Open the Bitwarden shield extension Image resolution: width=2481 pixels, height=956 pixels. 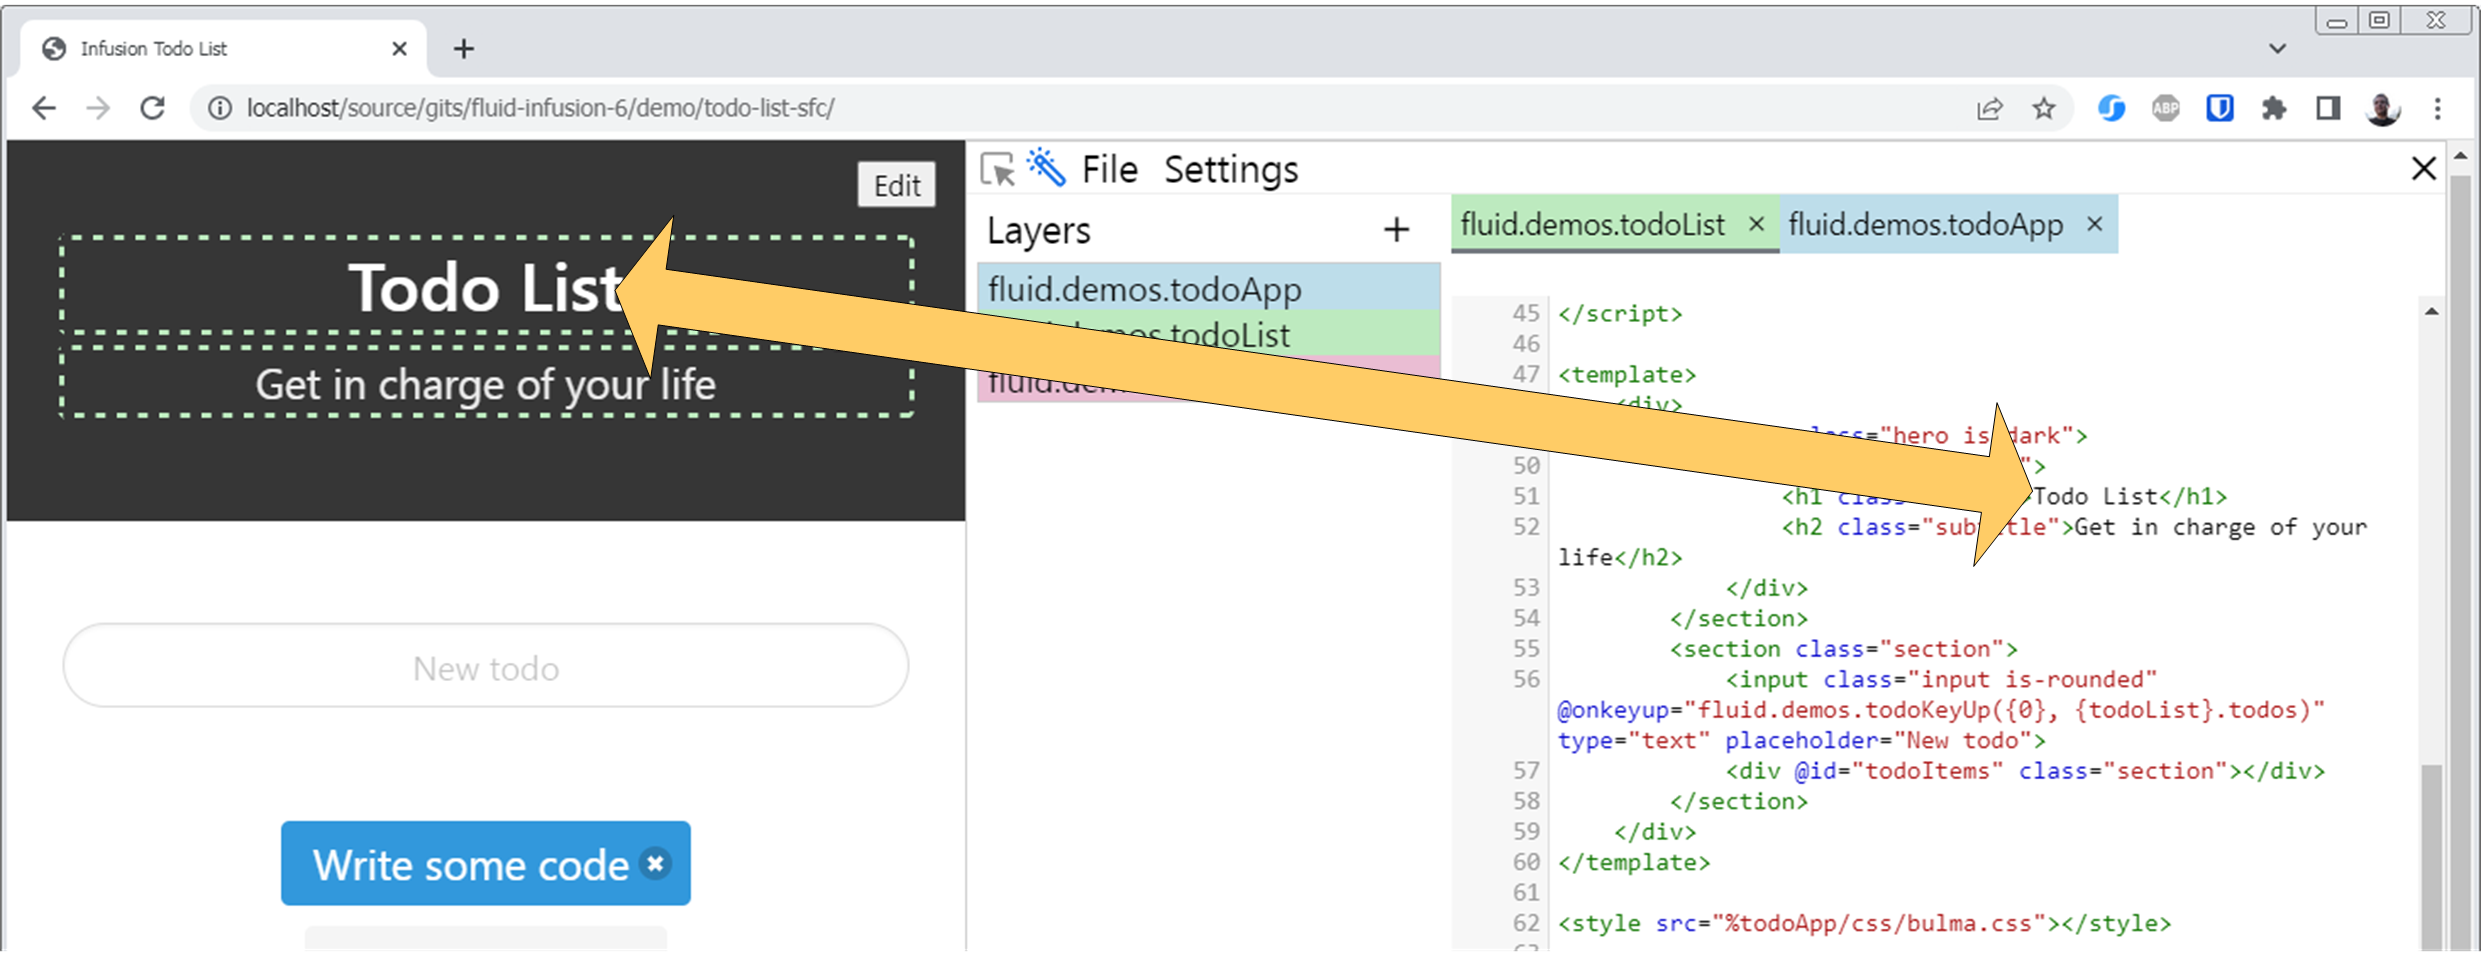point(2219,108)
